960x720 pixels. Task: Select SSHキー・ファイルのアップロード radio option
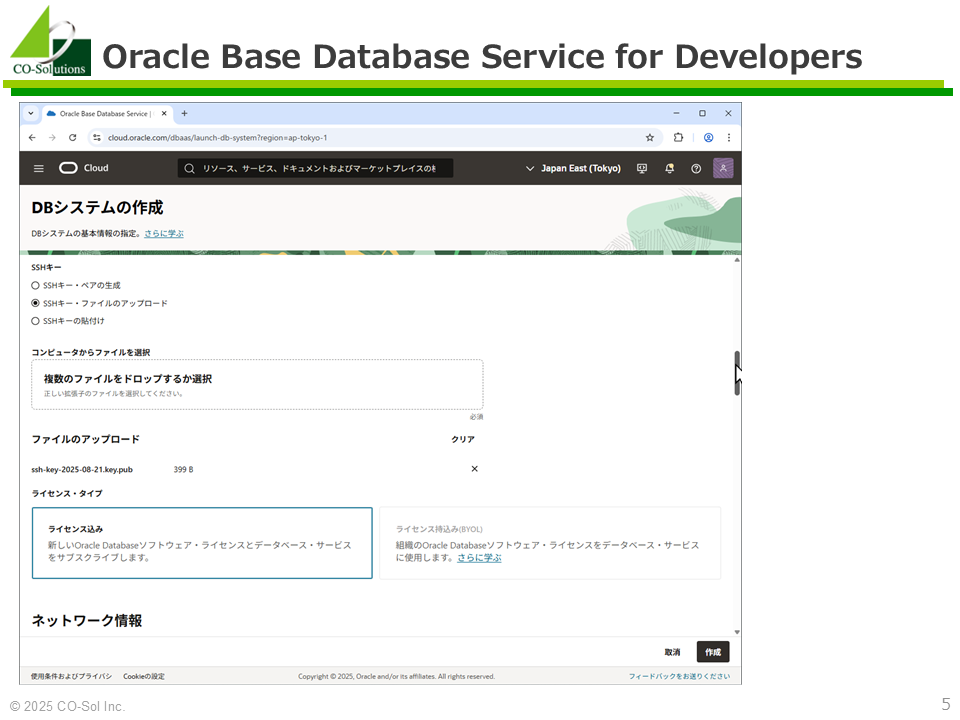pos(36,303)
